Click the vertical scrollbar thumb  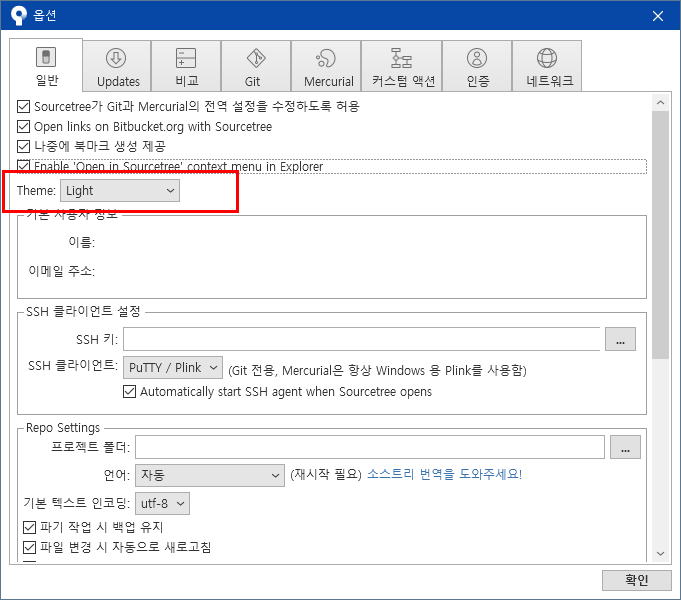661,235
